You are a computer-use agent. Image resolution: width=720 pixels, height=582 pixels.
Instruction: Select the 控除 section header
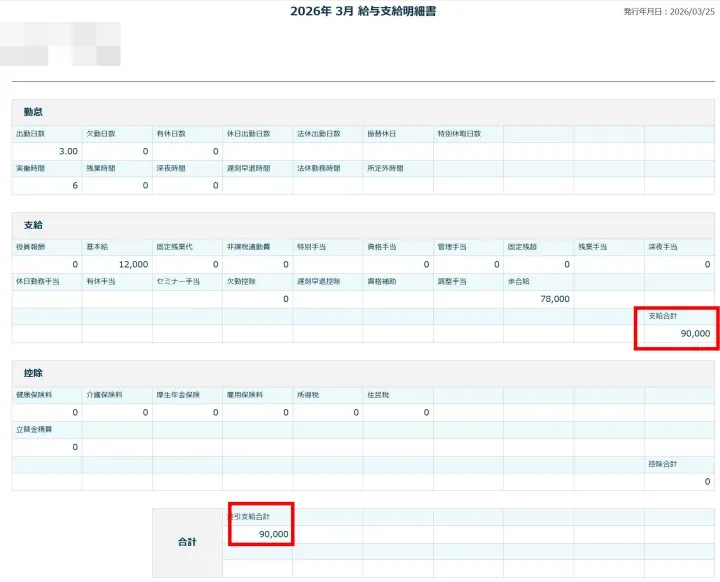(33, 373)
